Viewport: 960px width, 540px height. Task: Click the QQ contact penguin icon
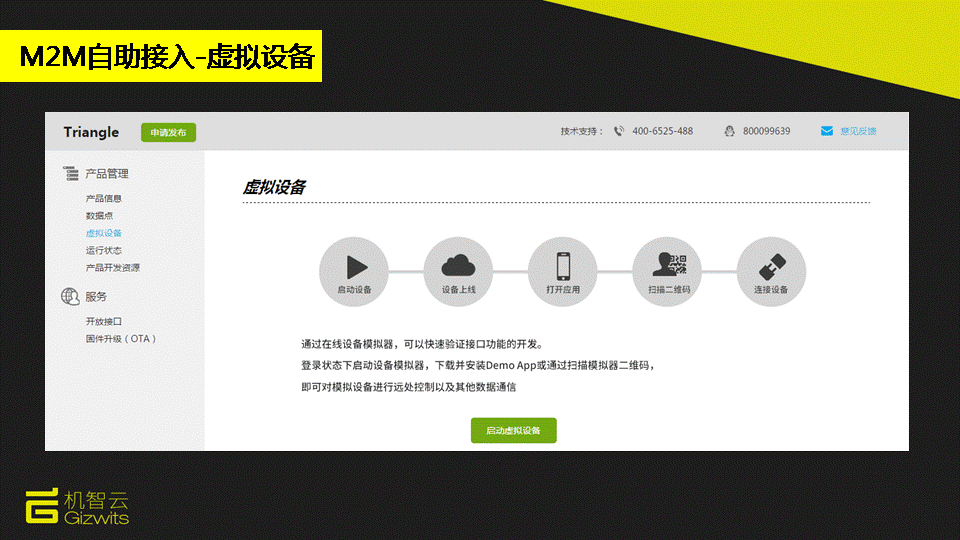[x=730, y=131]
